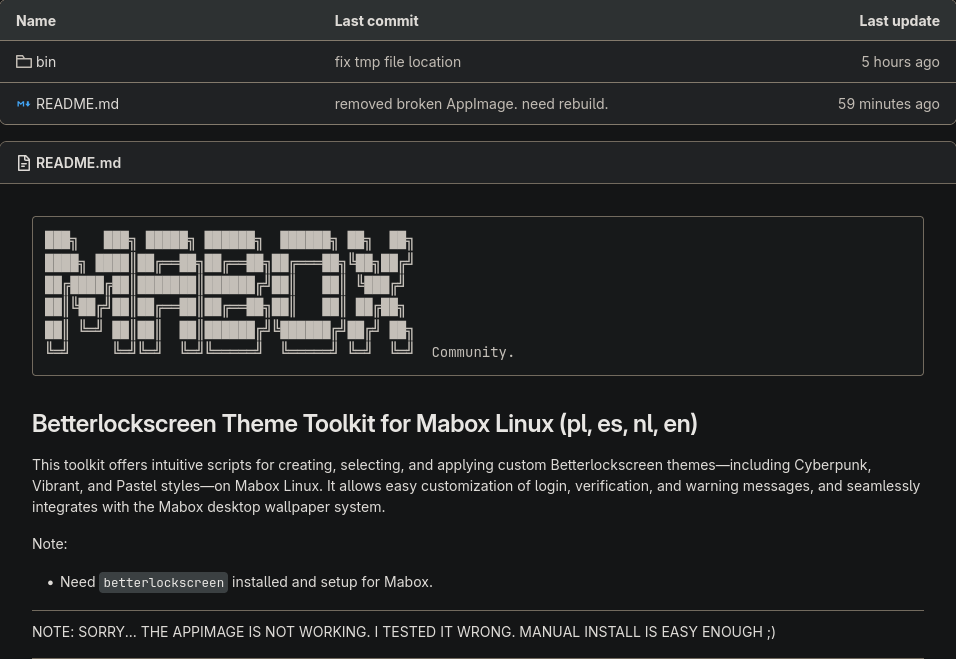Open the bin directory link
The height and width of the screenshot is (659, 956).
click(46, 62)
